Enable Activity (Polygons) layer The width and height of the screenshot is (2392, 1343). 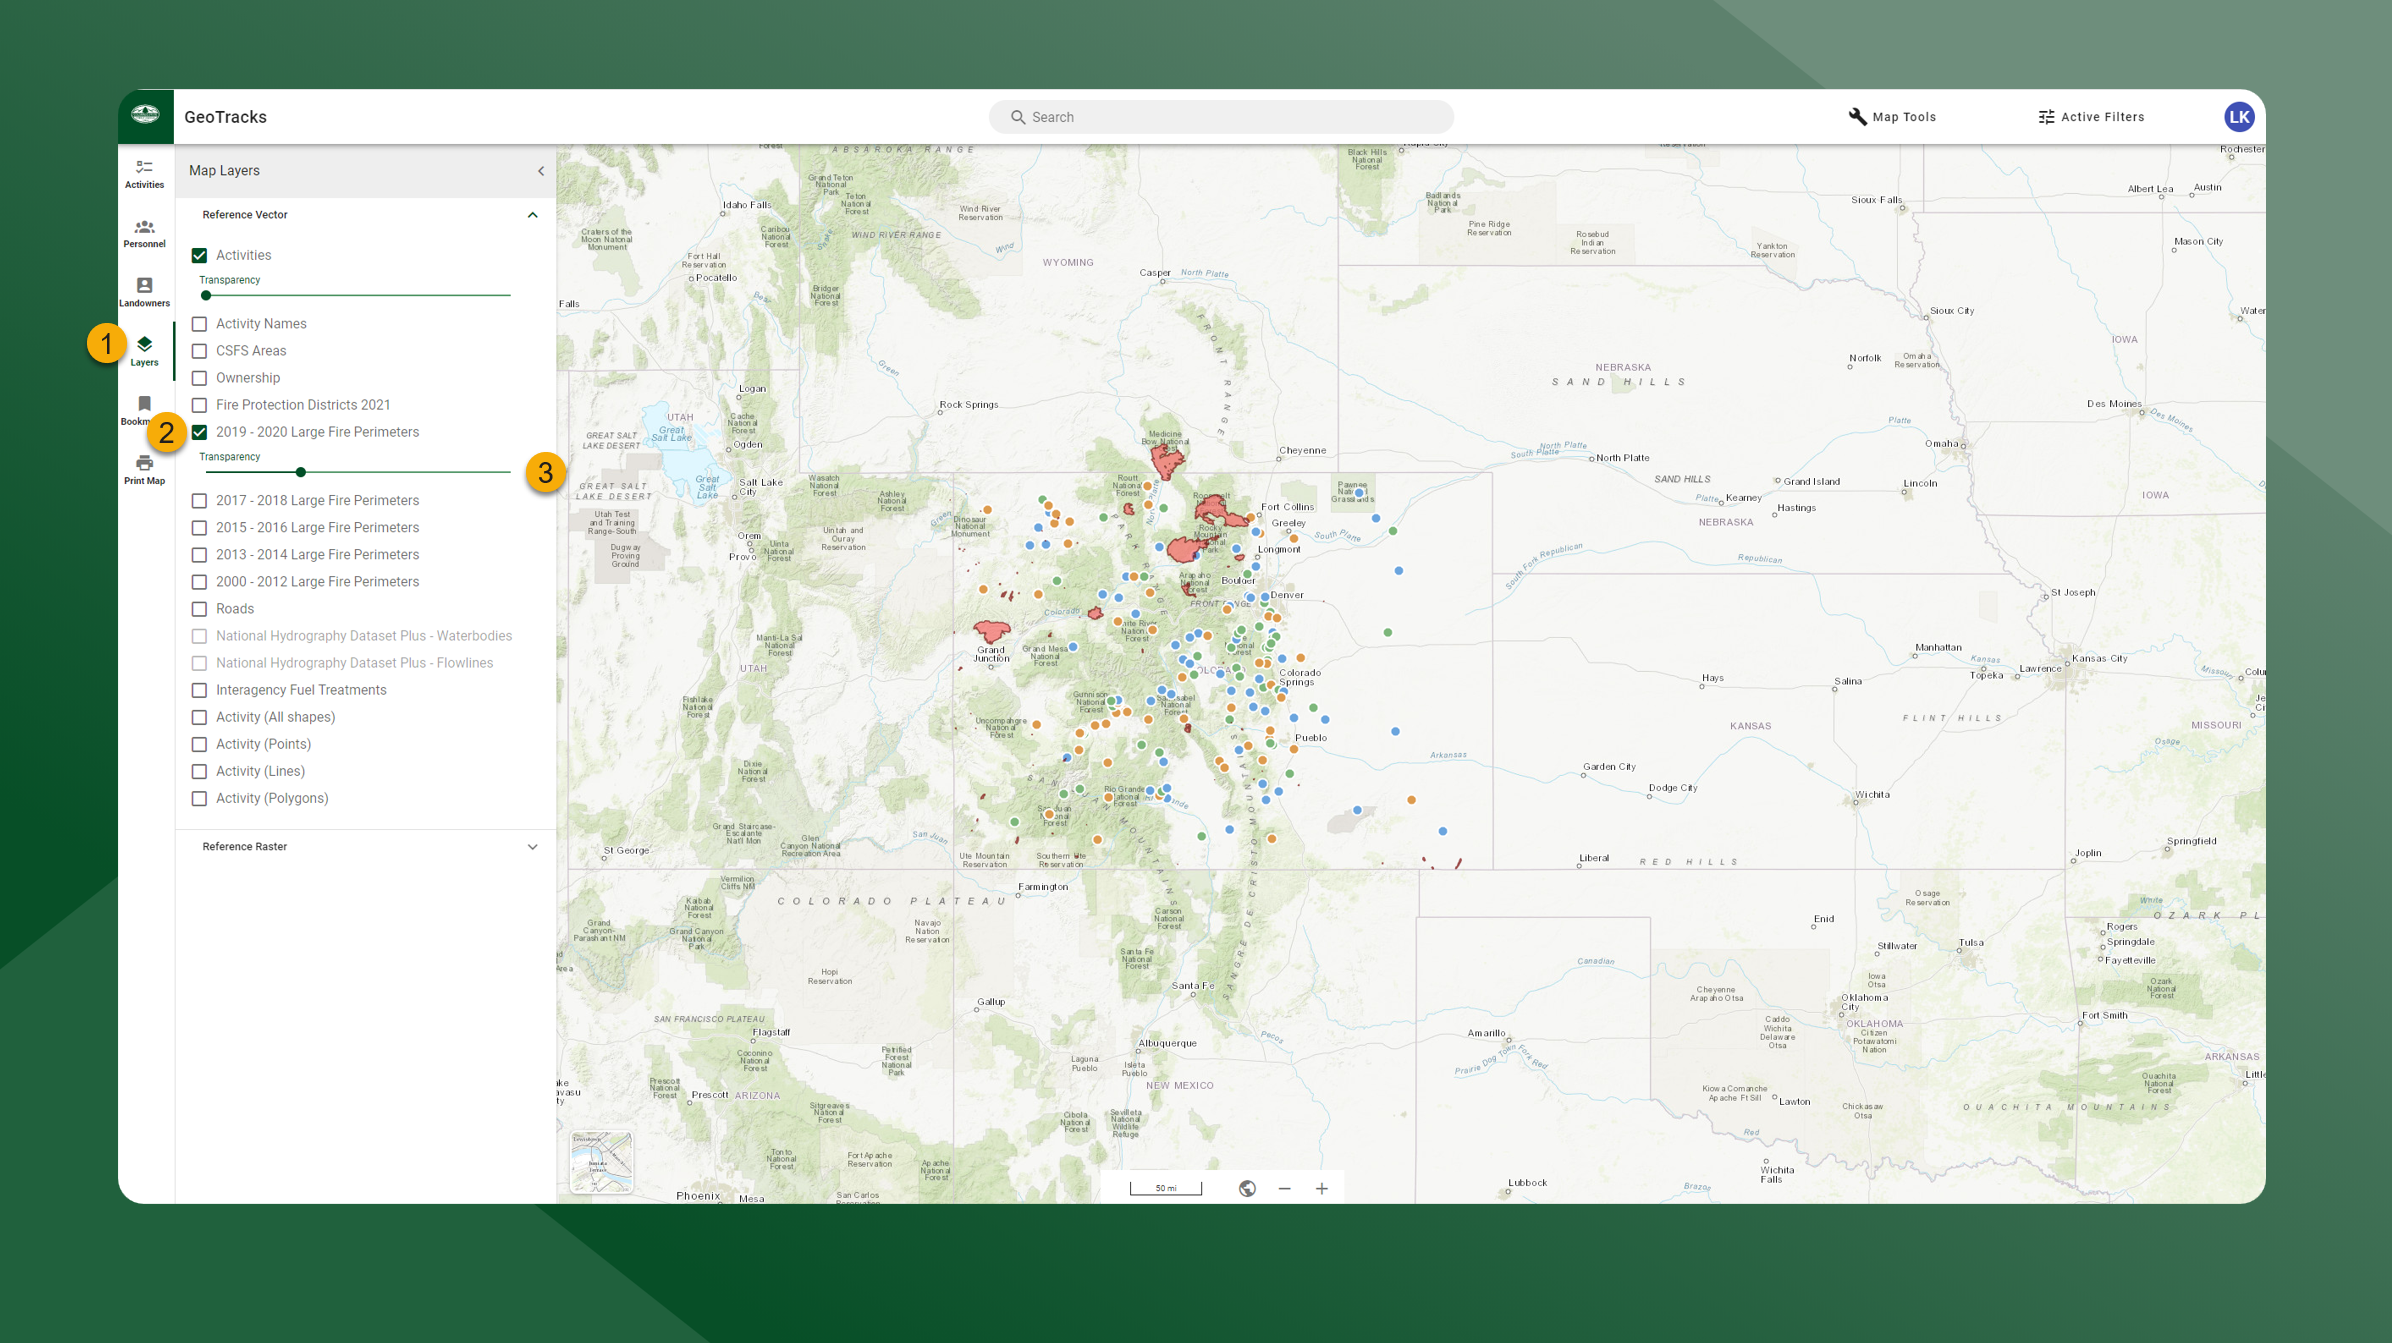[x=200, y=798]
